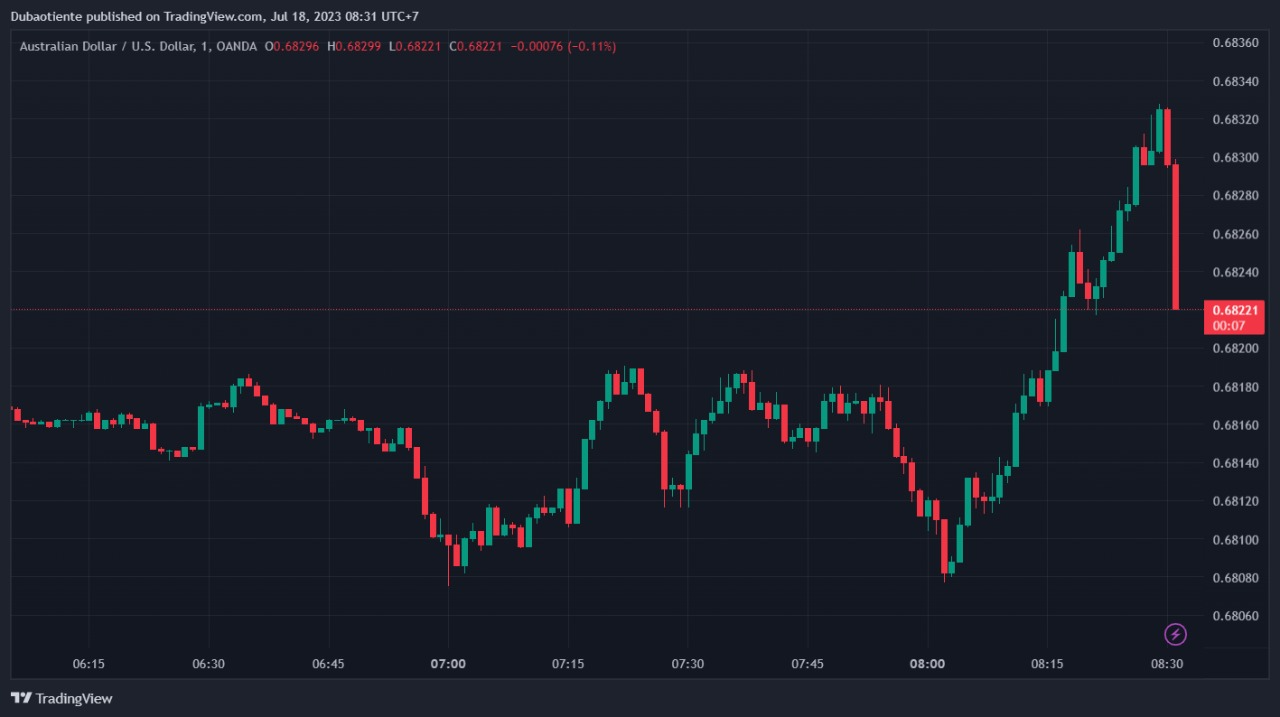1280x717 pixels.
Task: Click the 0.68360 price scale label
Action: click(1235, 43)
